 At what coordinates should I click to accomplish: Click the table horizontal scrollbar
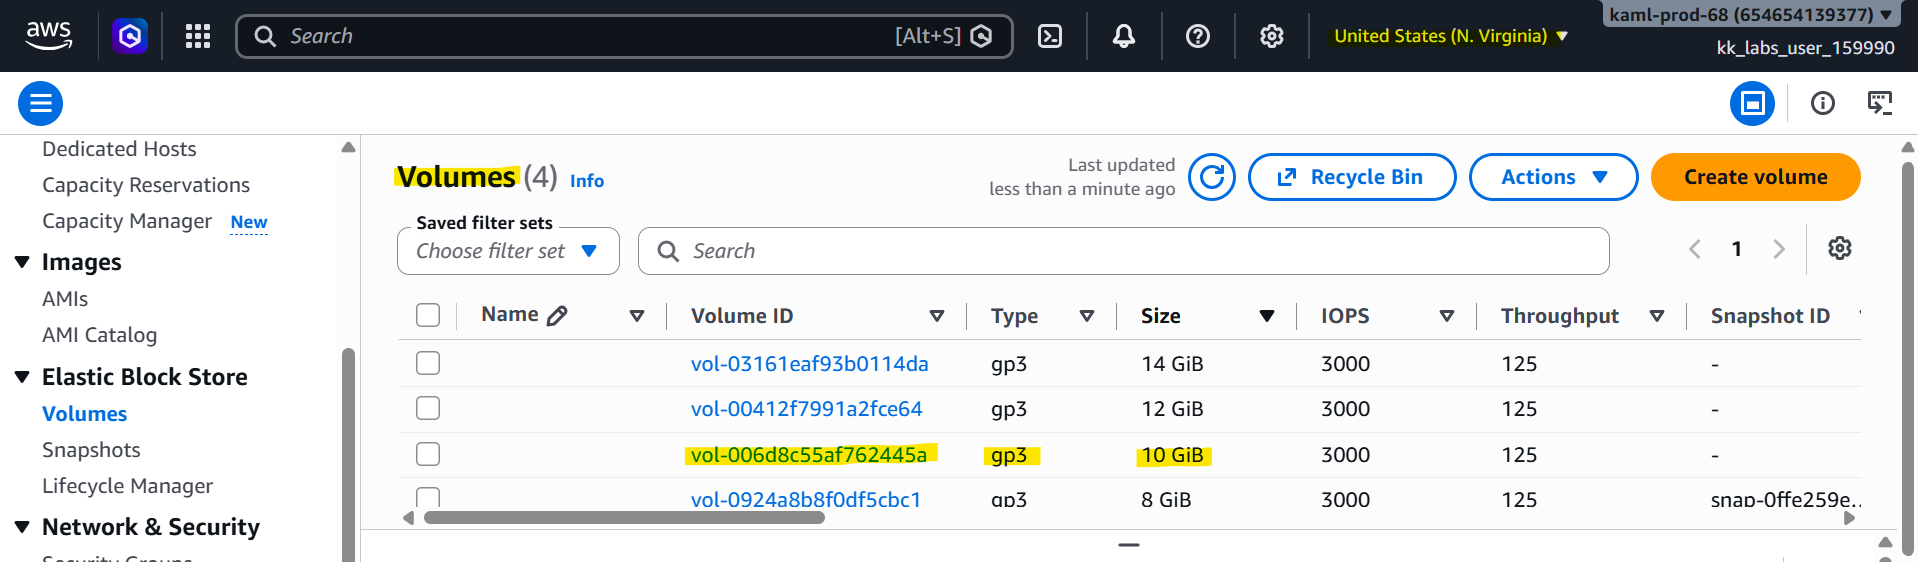624,518
